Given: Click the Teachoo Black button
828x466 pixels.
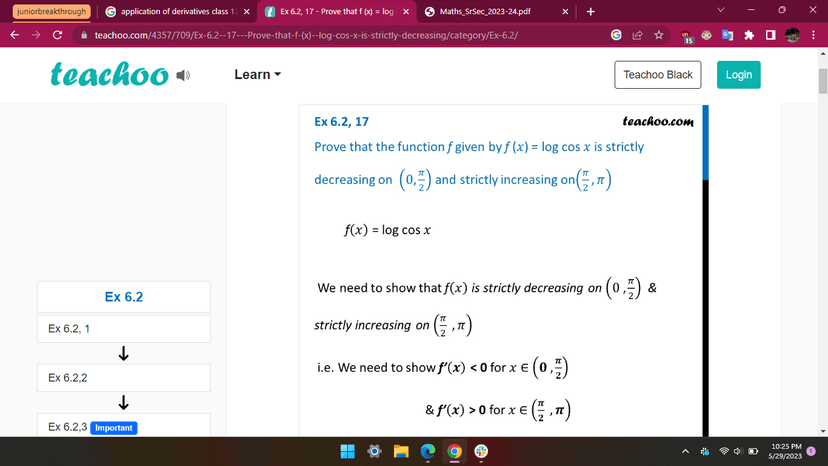Looking at the screenshot, I should (657, 75).
